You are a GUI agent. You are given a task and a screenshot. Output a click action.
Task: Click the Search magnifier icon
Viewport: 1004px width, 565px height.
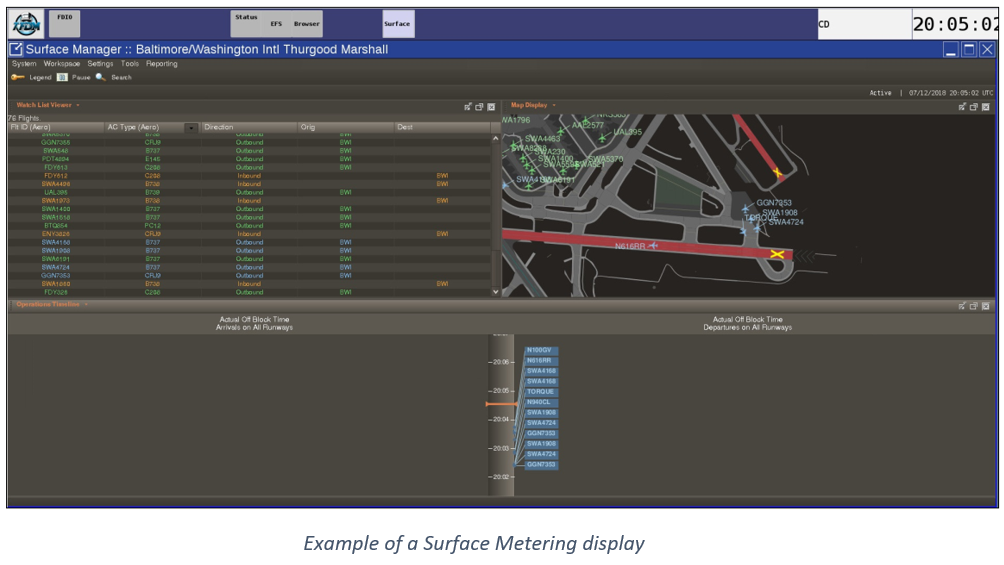click(x=101, y=78)
